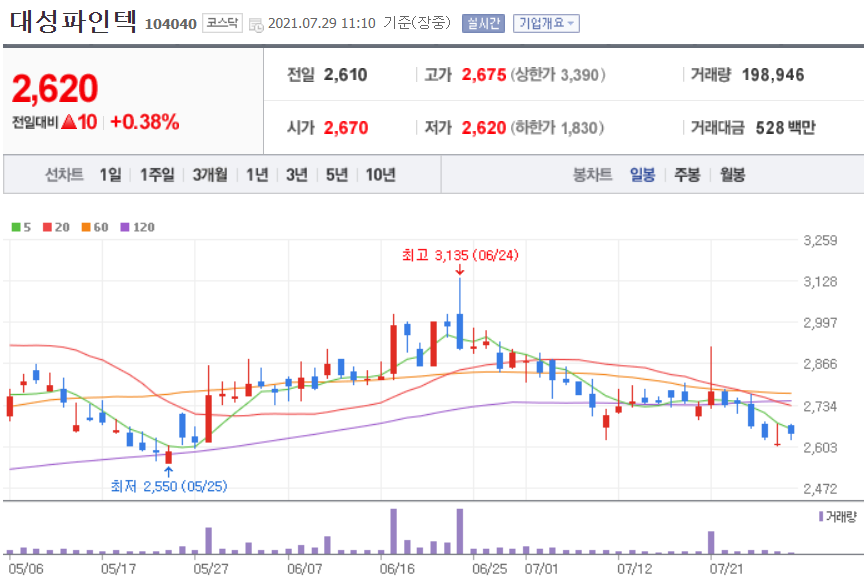Click the stock code 104040

[170, 24]
